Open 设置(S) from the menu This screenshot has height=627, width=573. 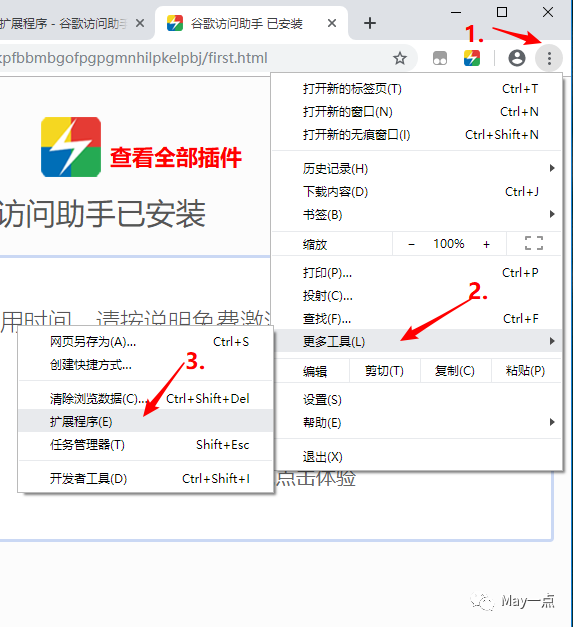tap(417, 399)
